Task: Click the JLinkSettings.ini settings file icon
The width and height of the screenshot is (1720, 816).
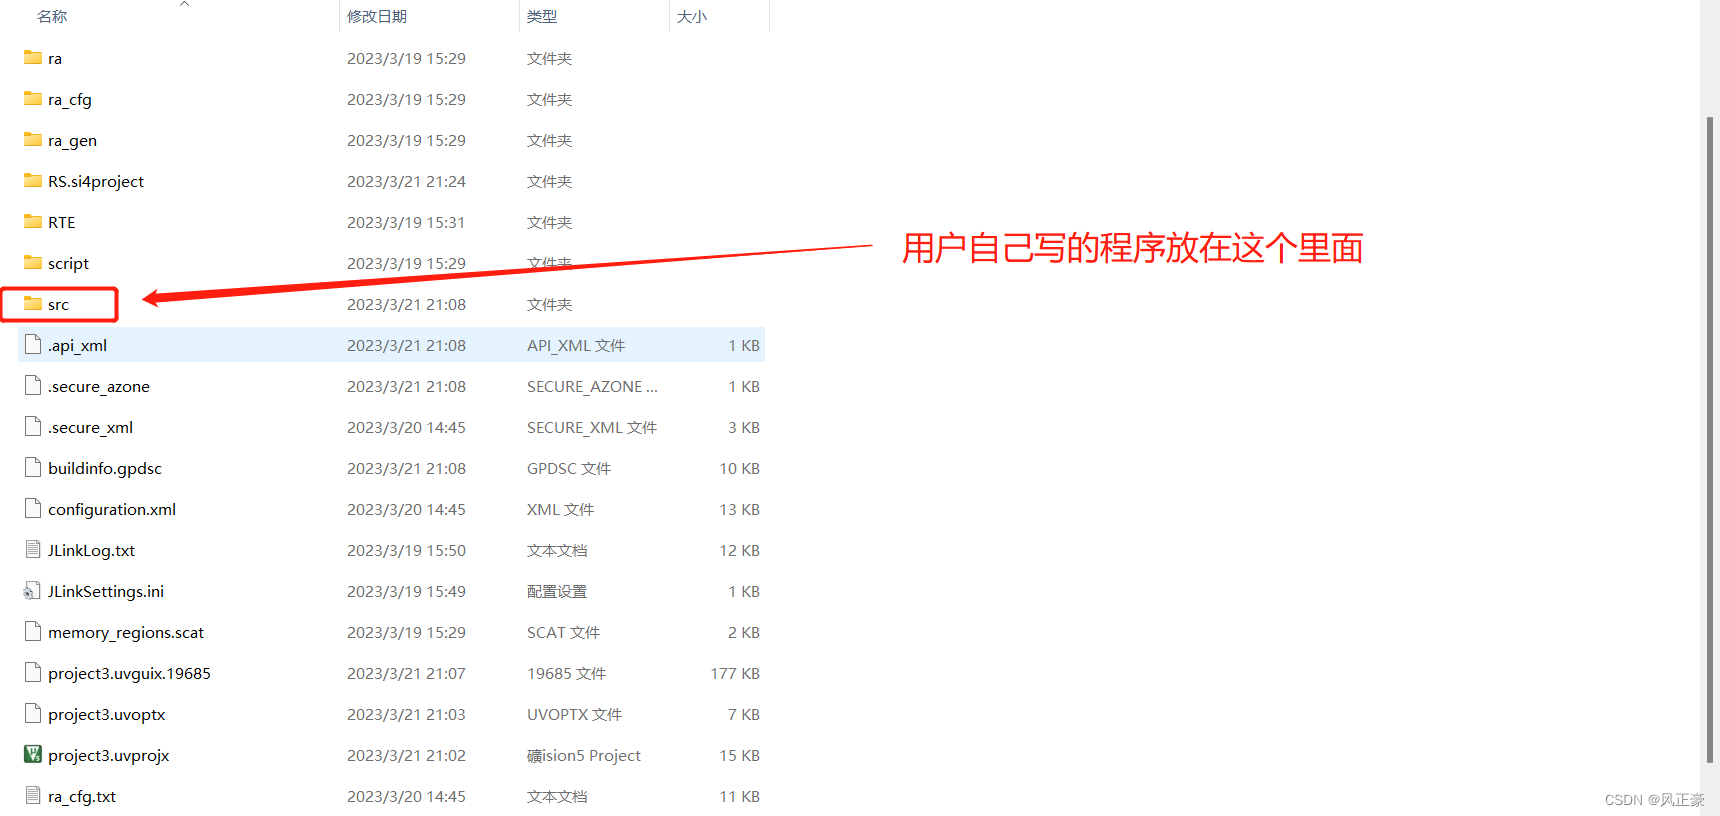Action: (x=33, y=591)
